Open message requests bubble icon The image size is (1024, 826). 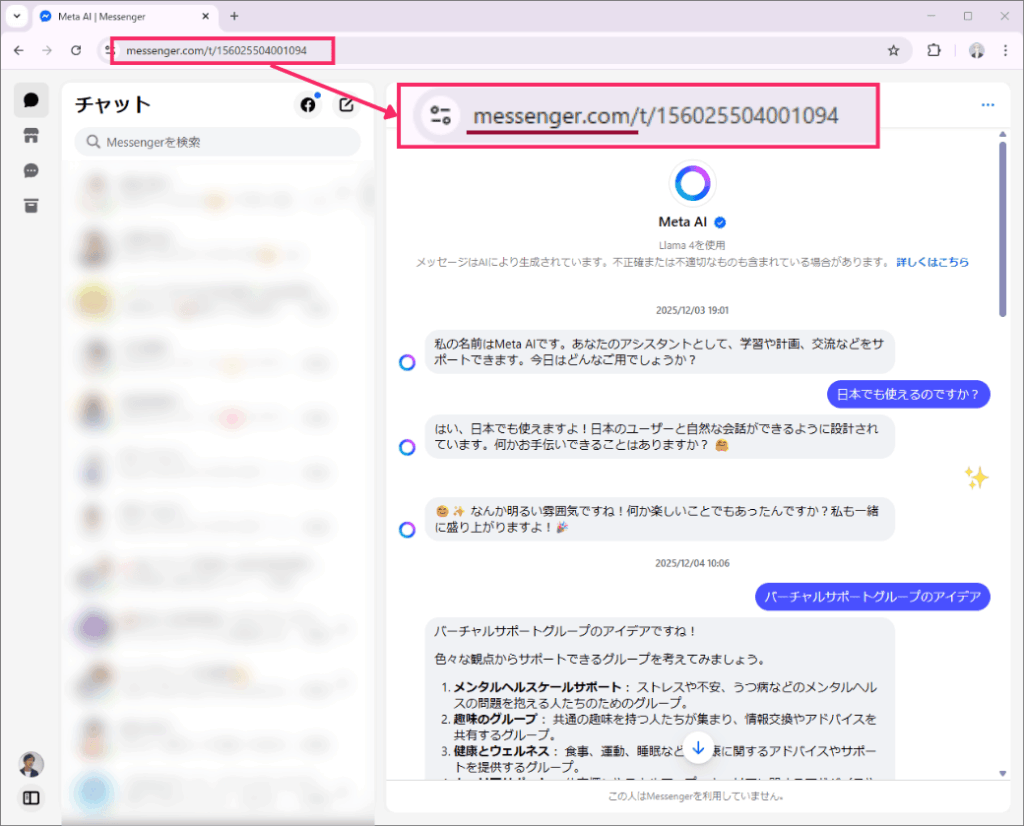(31, 171)
